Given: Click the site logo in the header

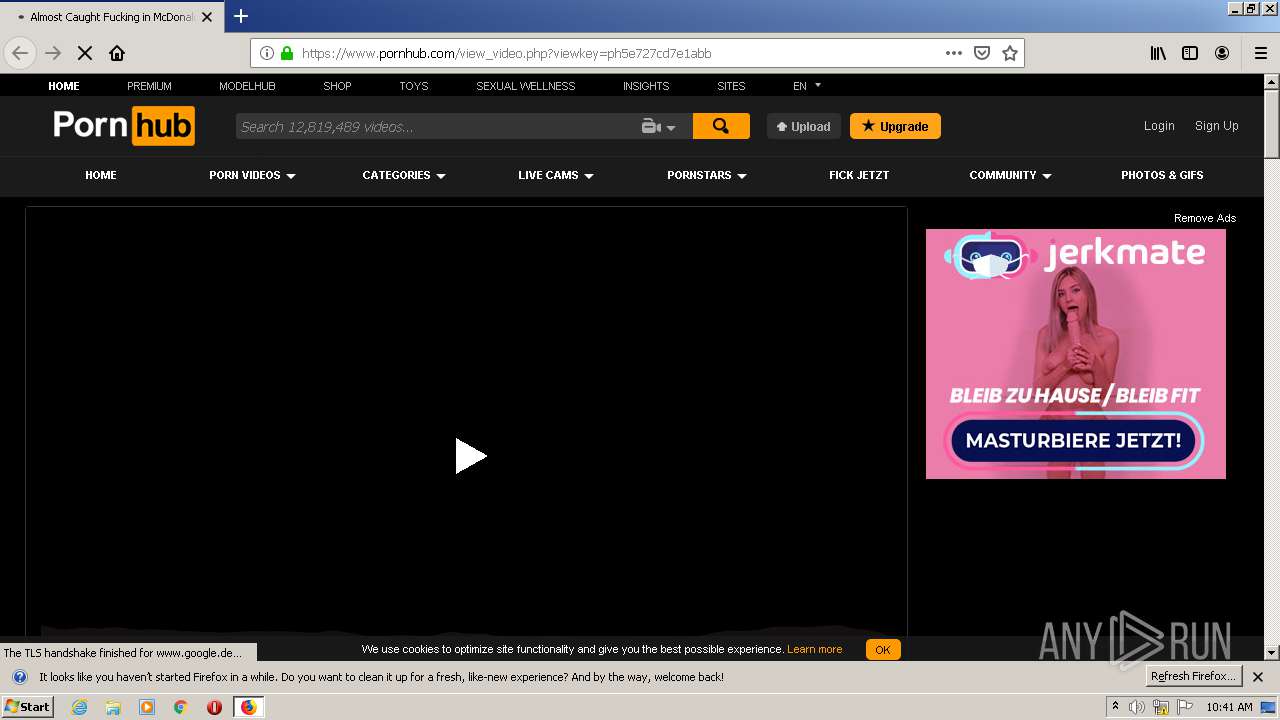Looking at the screenshot, I should (124, 126).
